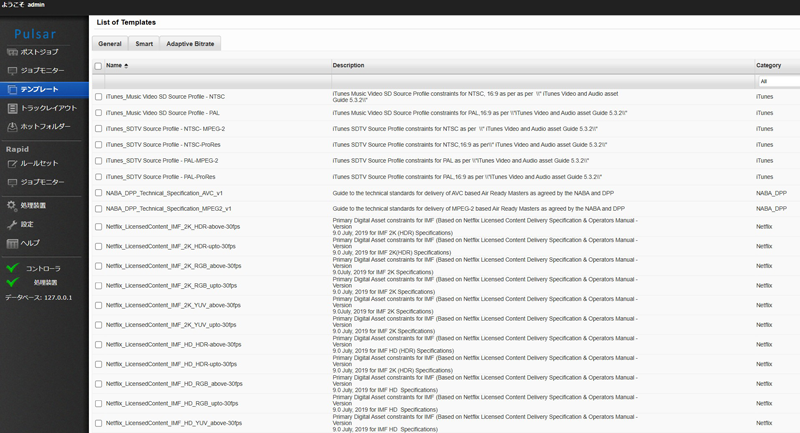Select iTunes_Music Video SD Source Profile - NTSC name
800x433 pixels.
click(165, 96)
